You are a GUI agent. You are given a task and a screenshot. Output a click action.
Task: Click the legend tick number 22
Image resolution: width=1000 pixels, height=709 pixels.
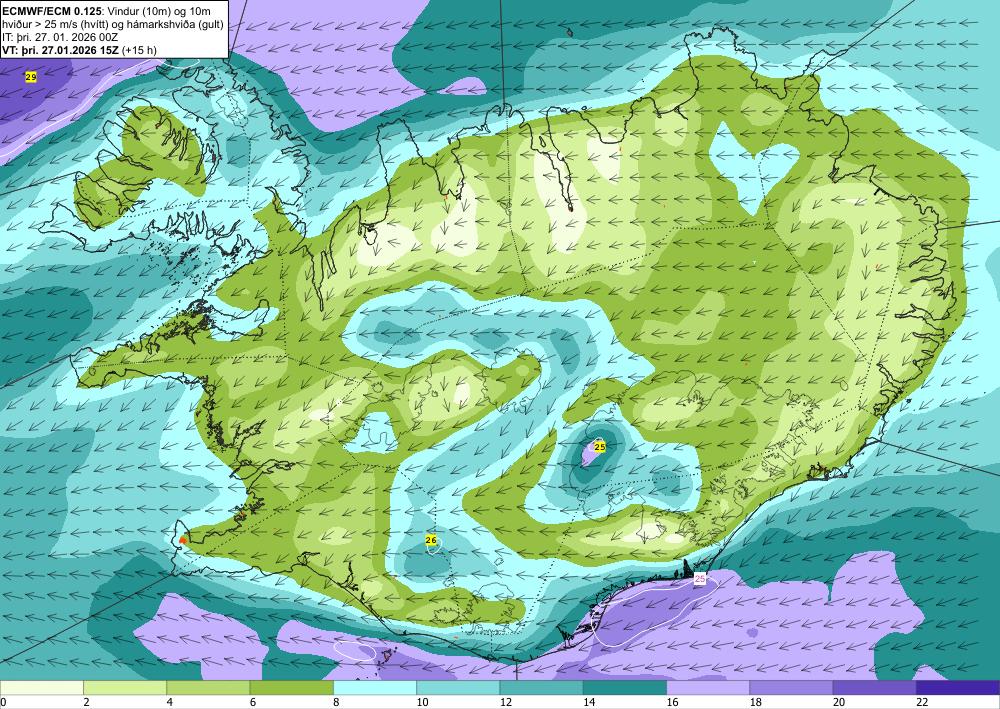[x=922, y=702]
